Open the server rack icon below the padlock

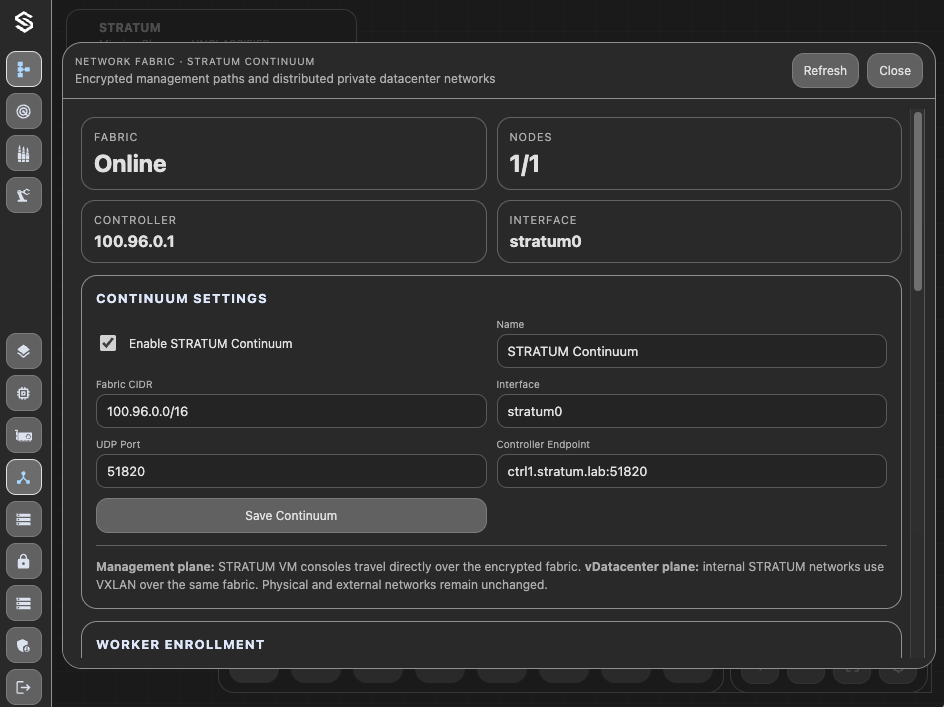pos(23,603)
